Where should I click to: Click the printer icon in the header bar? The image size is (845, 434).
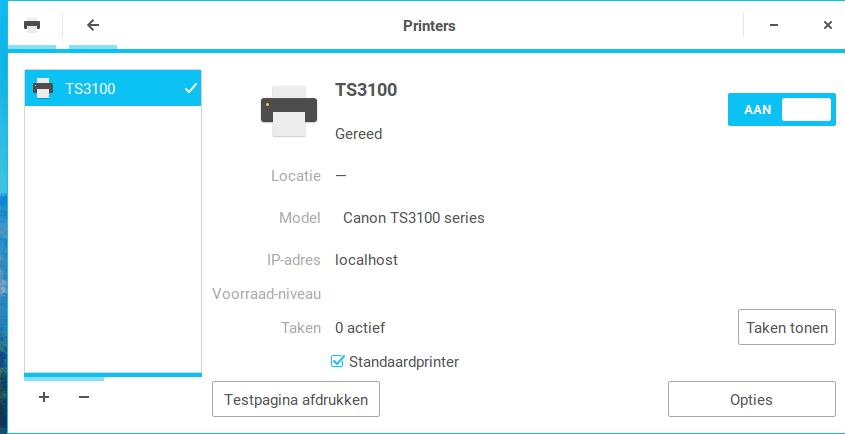(32, 25)
